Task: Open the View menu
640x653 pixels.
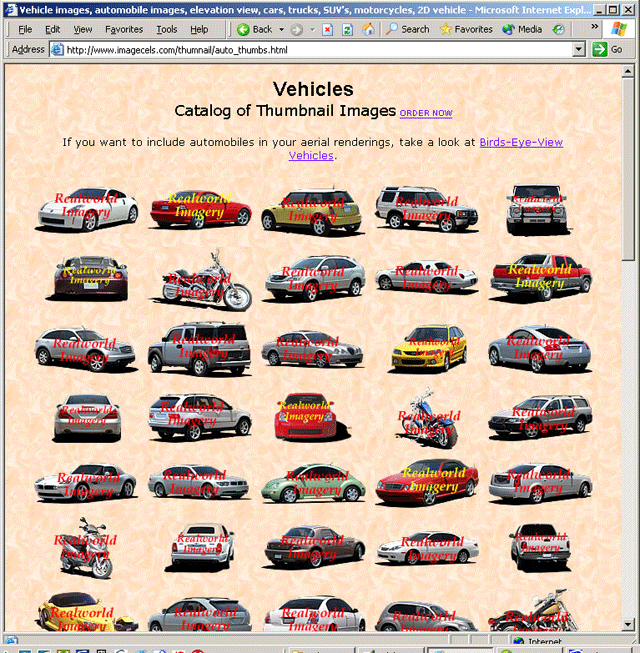Action: pos(82,30)
